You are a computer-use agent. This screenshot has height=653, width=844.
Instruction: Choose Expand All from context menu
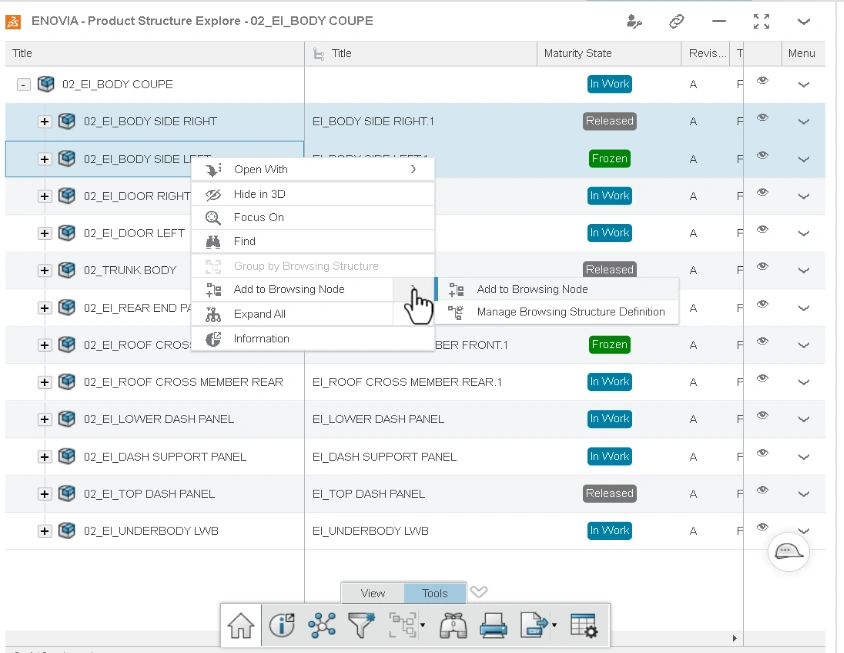click(x=293, y=314)
